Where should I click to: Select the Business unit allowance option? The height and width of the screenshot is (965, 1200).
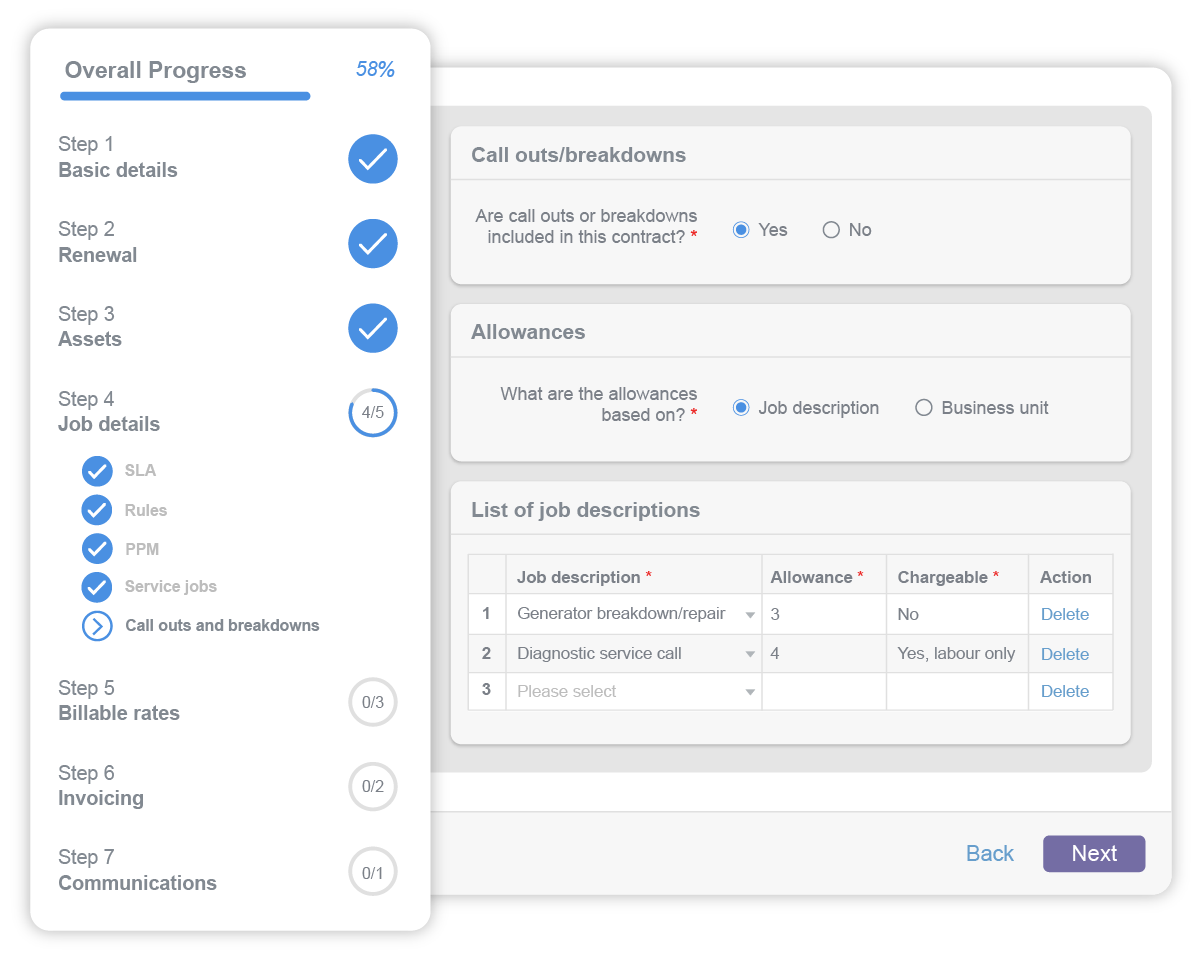click(924, 408)
